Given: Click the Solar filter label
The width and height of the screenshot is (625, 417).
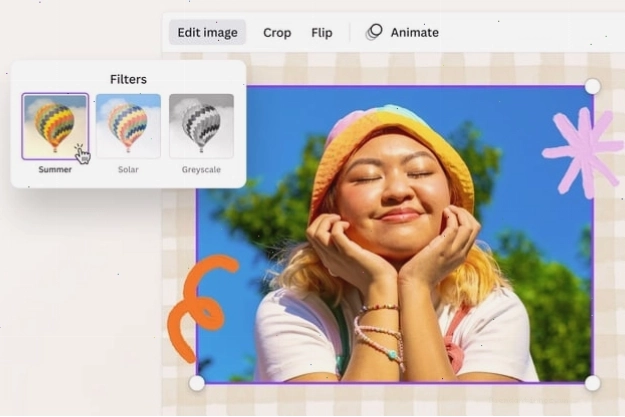Looking at the screenshot, I should 128,169.
